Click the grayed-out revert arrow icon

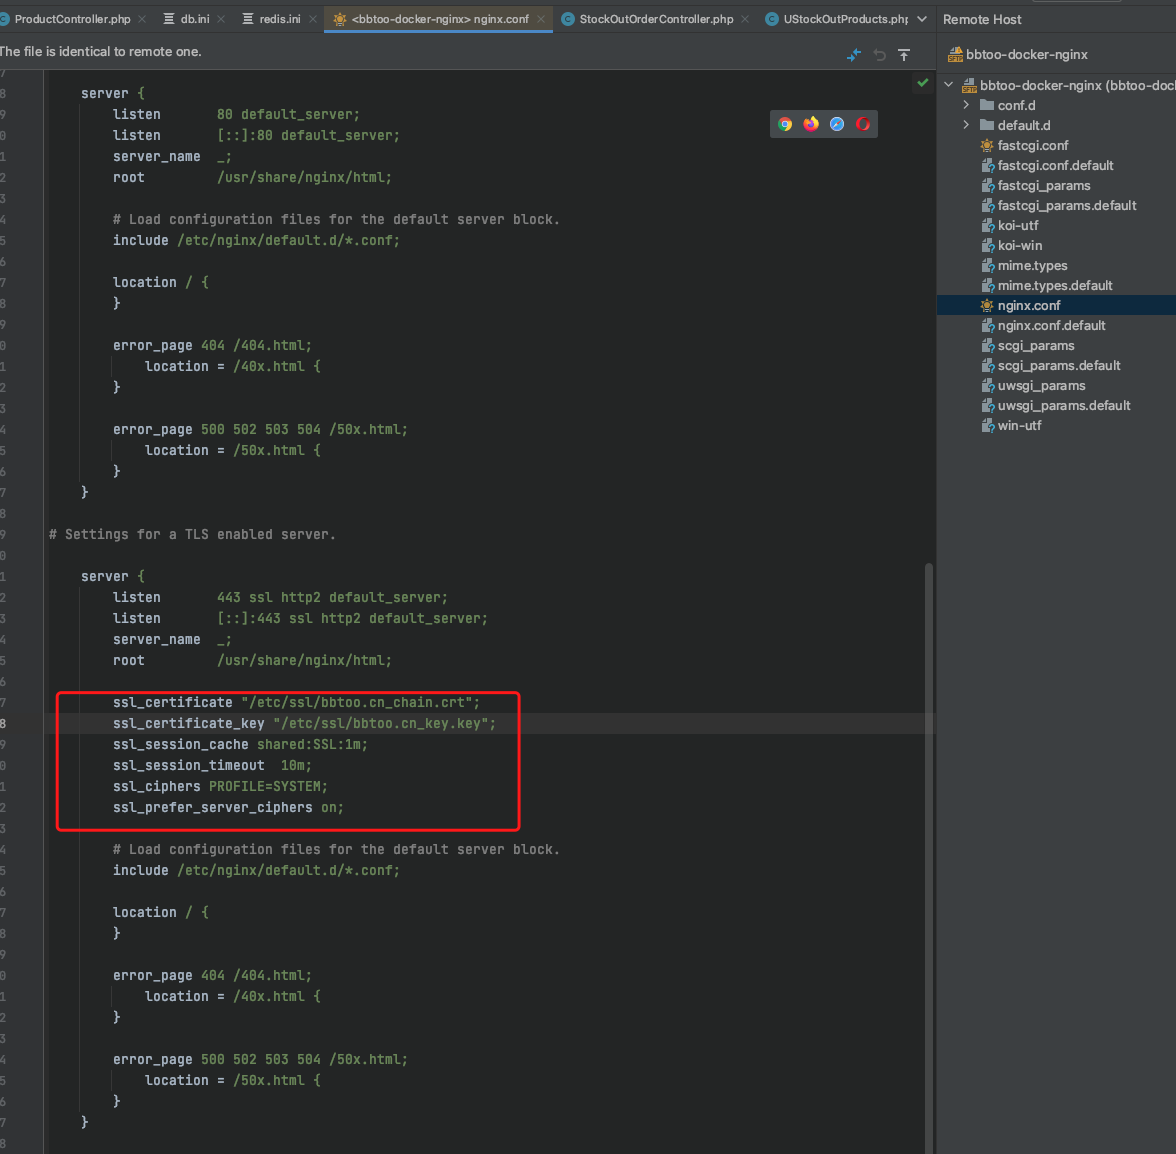879,55
